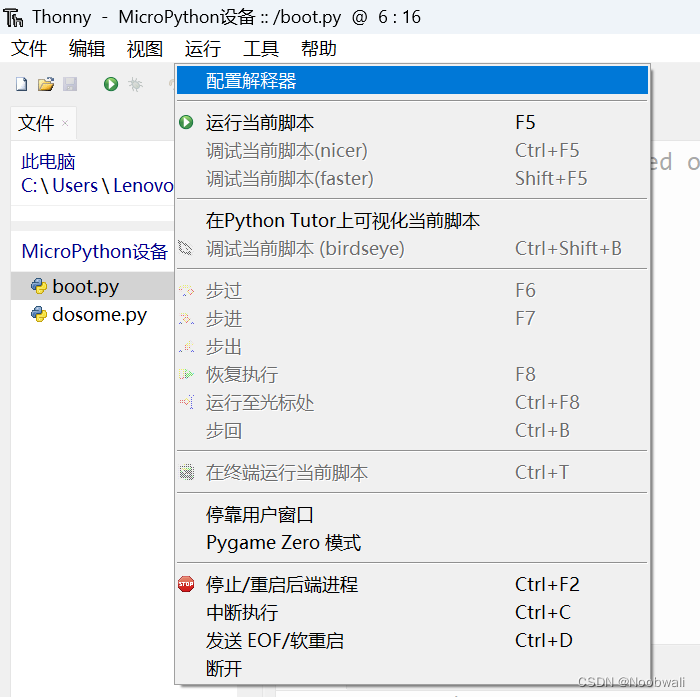Open the 编辑 menu
700x697 pixels.
[87, 48]
